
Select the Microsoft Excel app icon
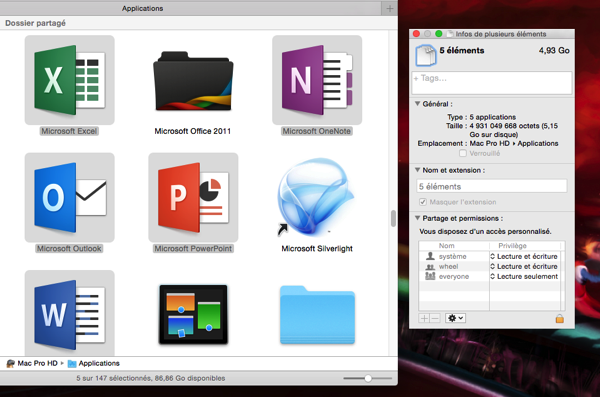(x=70, y=80)
